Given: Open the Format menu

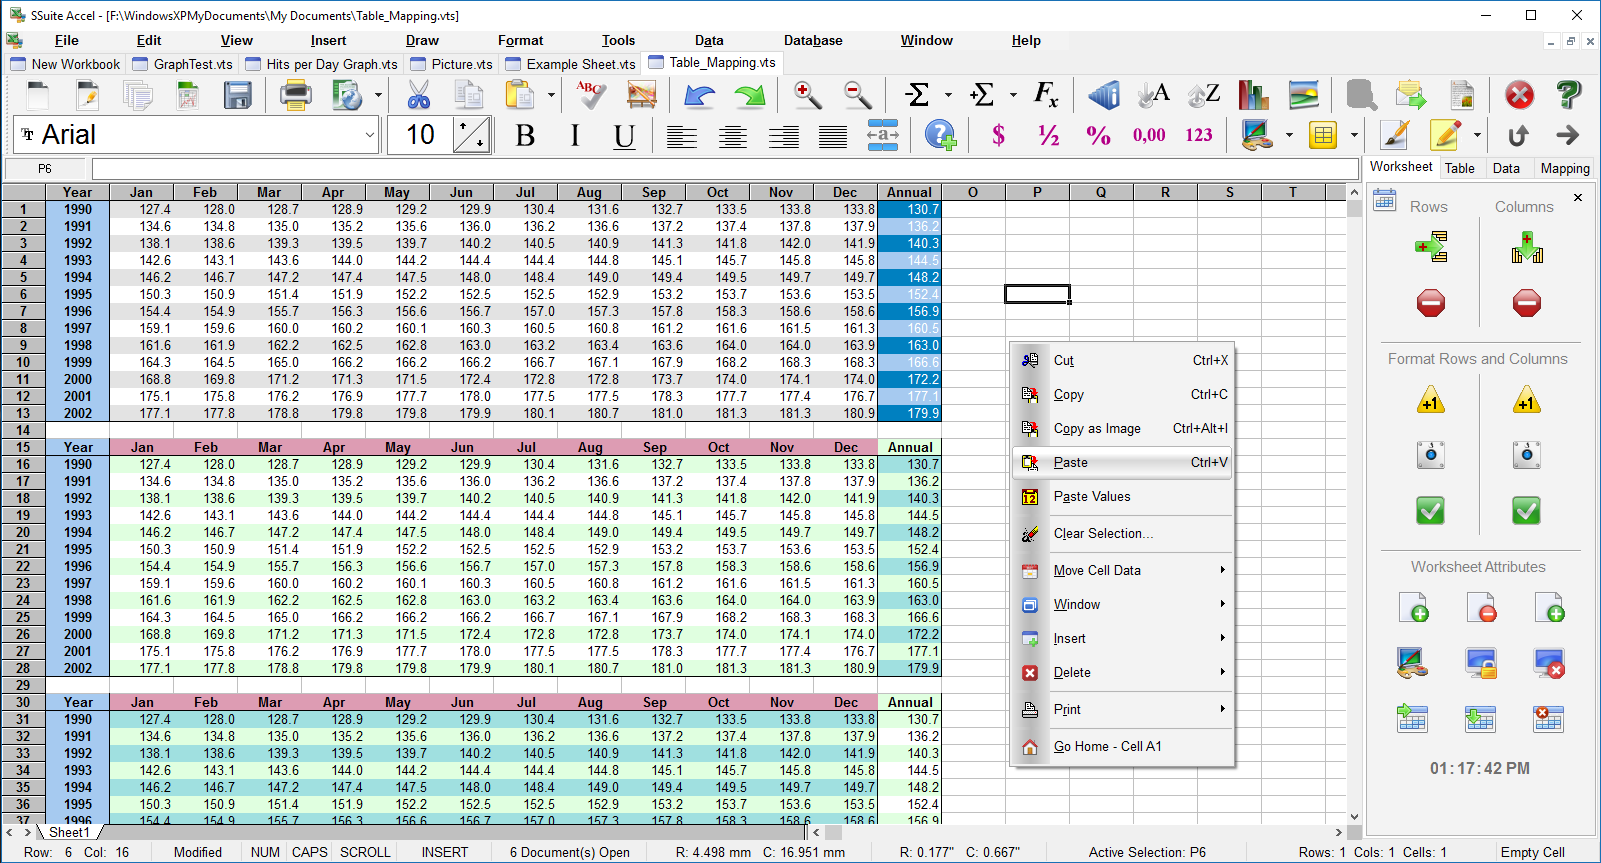Looking at the screenshot, I should click(x=520, y=41).
